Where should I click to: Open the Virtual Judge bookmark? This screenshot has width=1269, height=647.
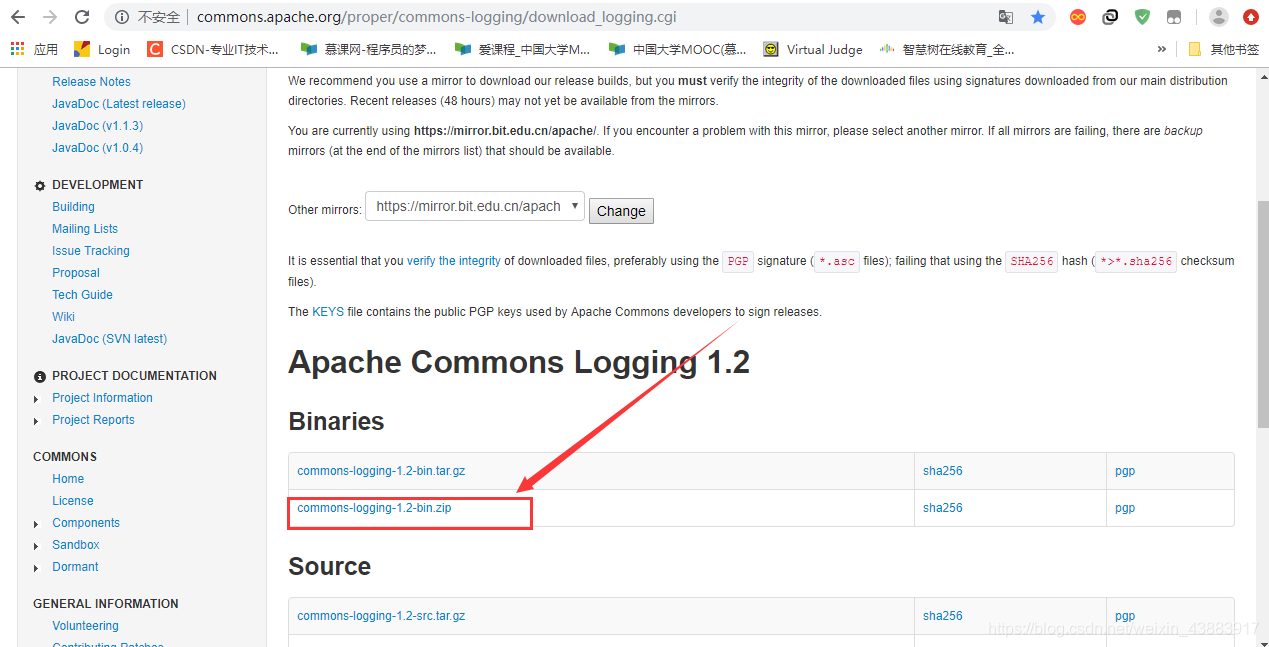(812, 49)
